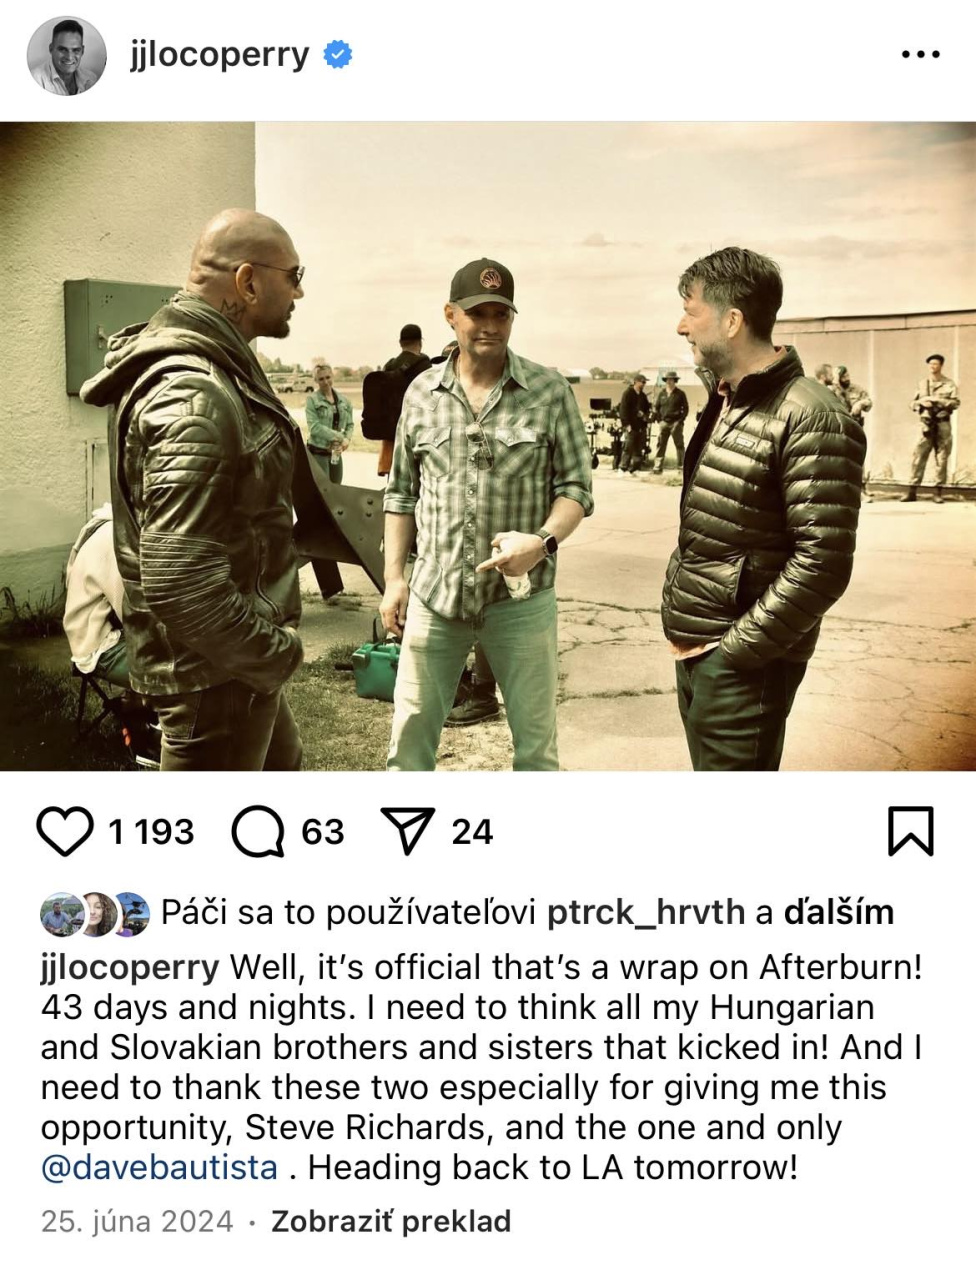
Task: Save post with bookmark icon
Action: tap(910, 832)
